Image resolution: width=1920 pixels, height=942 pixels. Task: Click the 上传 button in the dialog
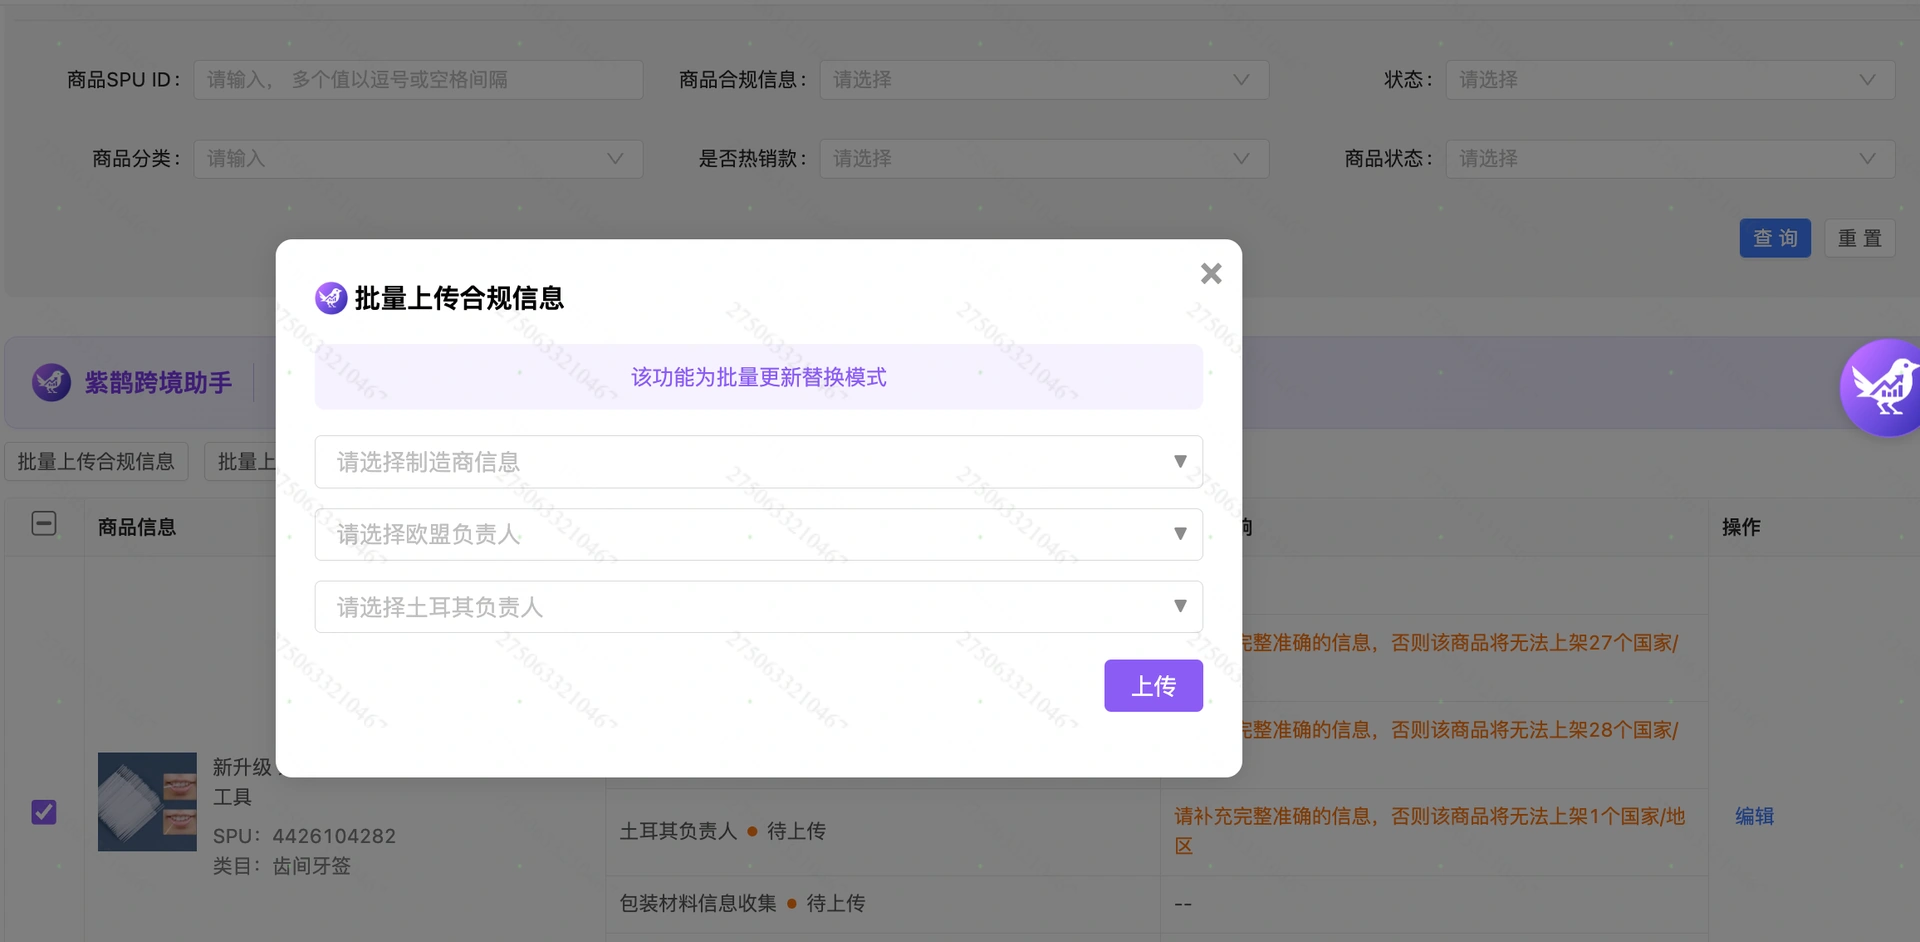1153,686
